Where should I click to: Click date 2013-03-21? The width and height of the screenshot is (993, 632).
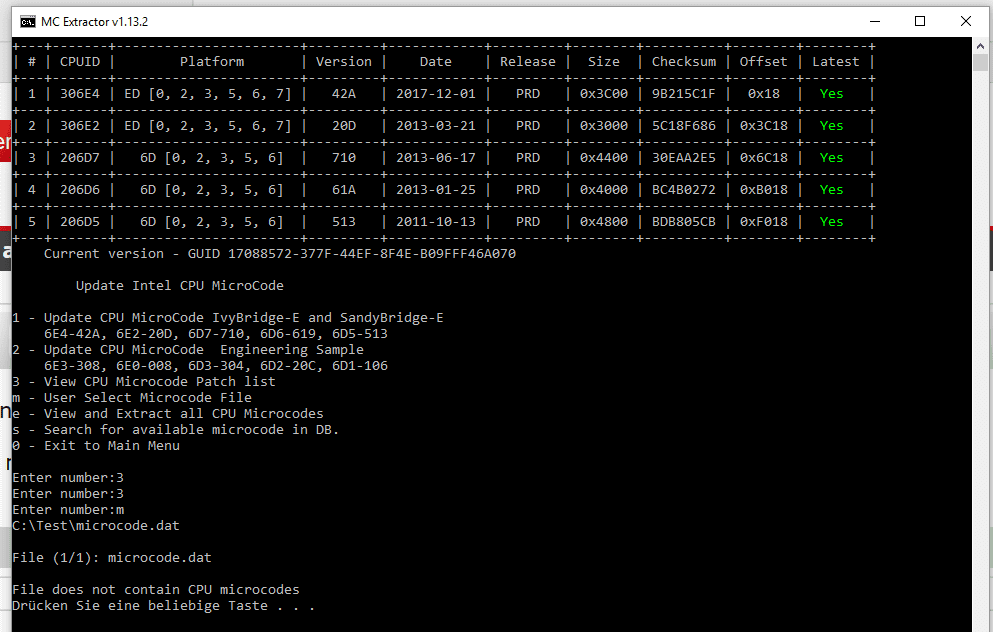pos(436,125)
